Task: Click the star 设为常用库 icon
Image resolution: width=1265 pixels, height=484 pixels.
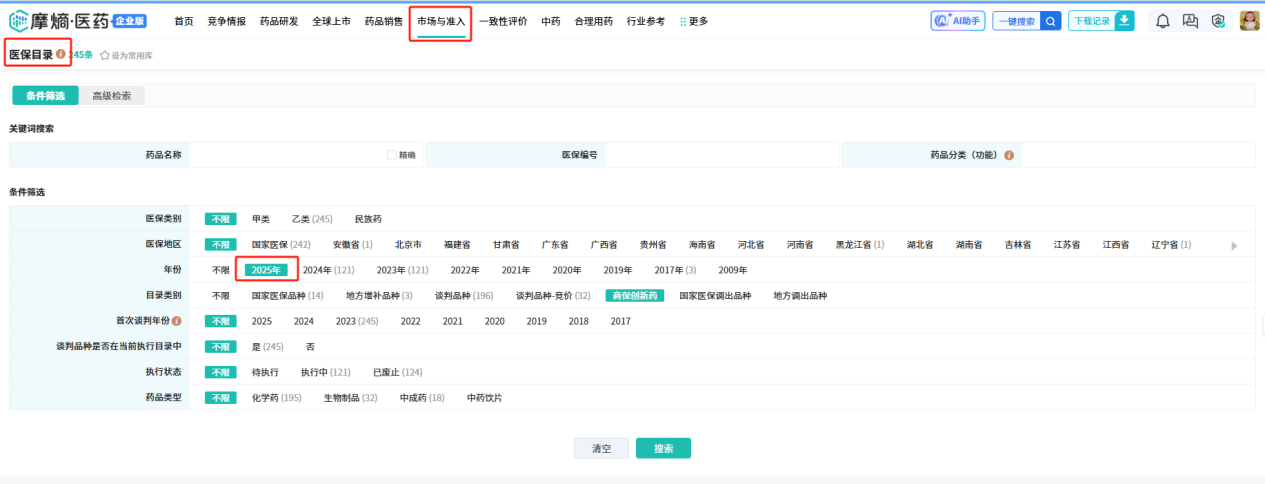Action: point(104,55)
